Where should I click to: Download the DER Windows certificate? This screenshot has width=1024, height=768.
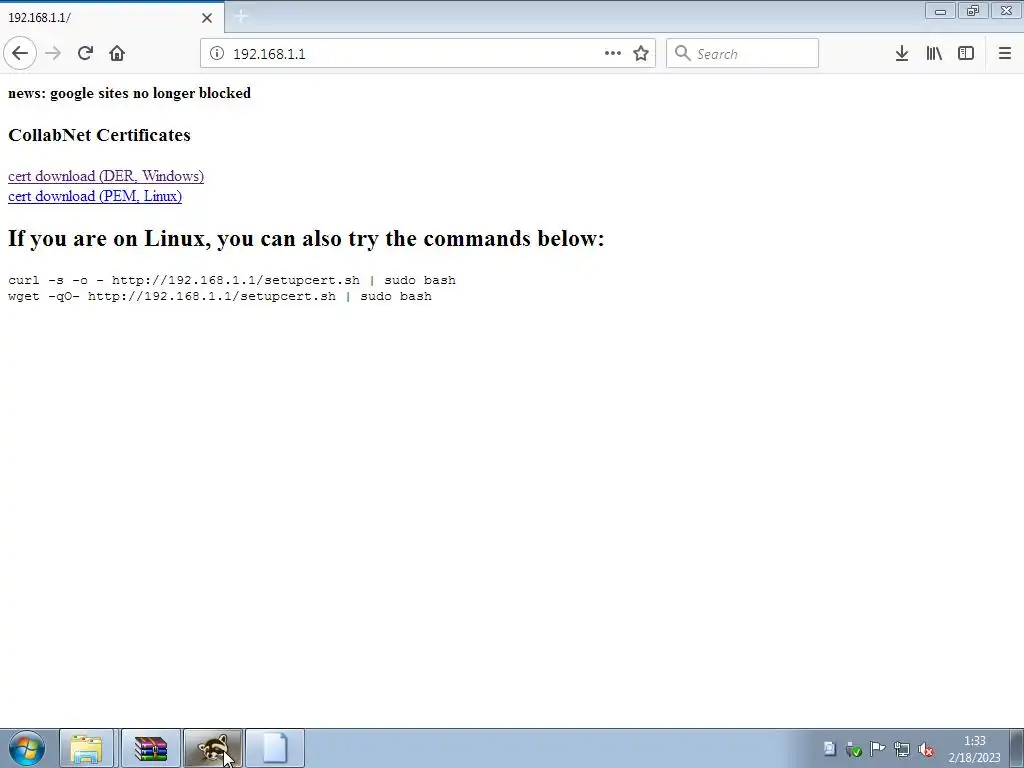(x=106, y=176)
